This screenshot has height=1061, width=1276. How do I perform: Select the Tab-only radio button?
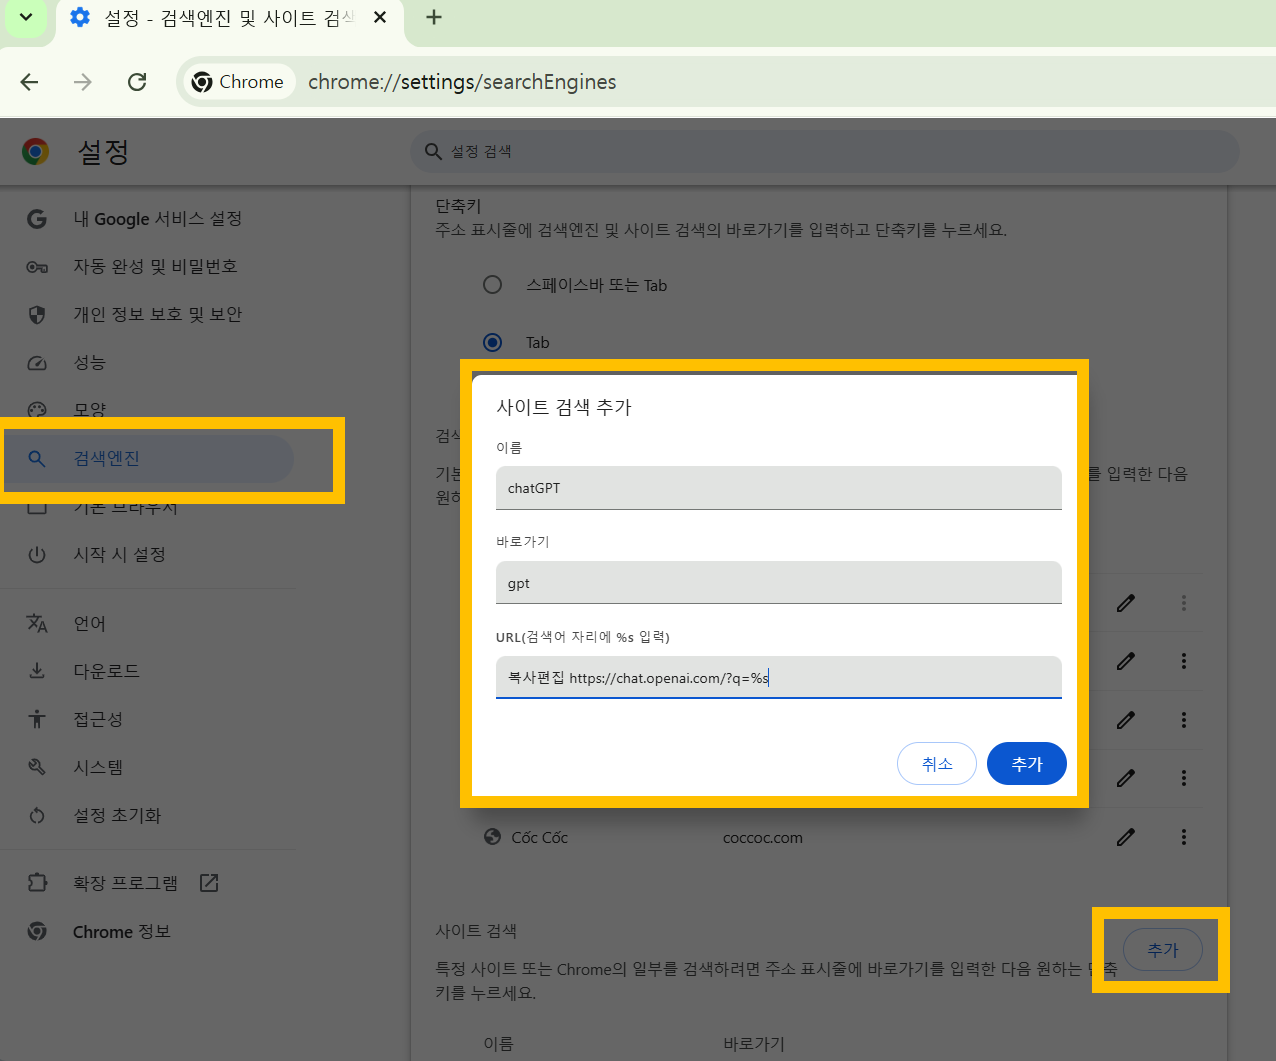coord(492,342)
